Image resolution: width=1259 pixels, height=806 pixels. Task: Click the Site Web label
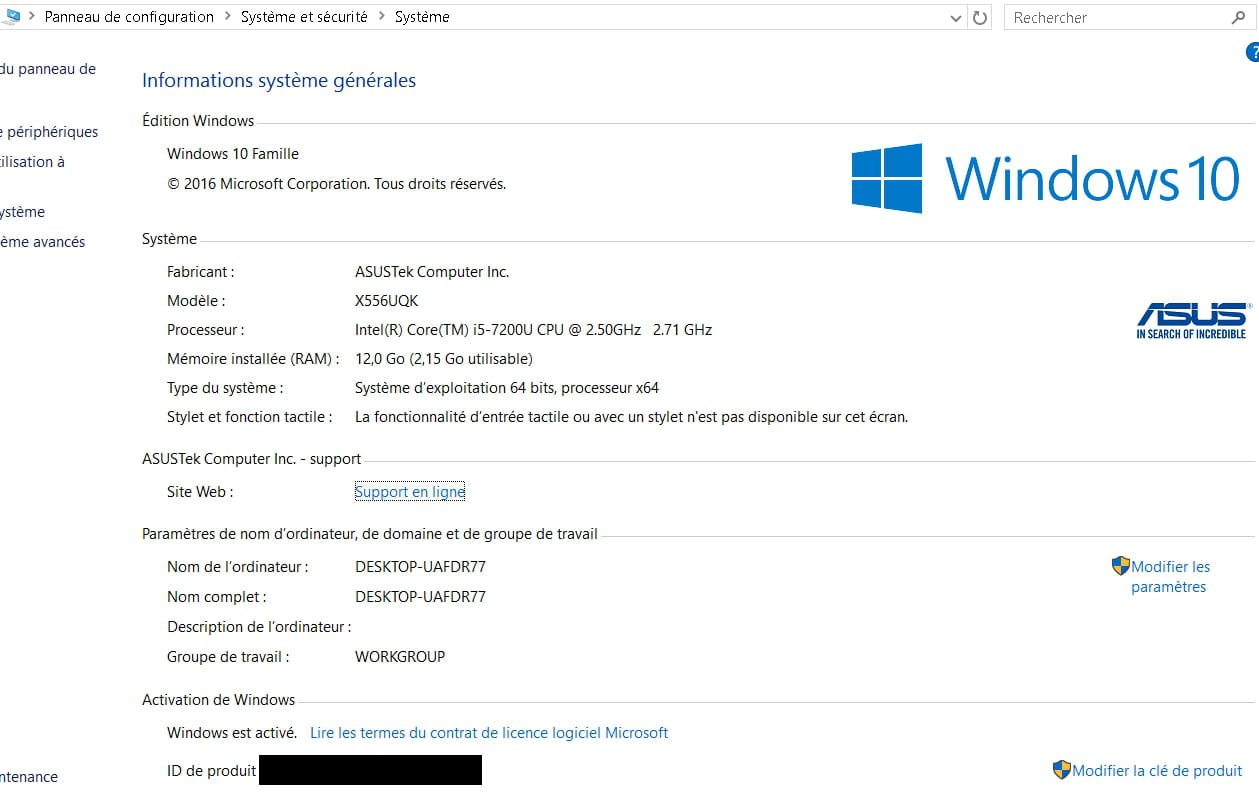200,492
